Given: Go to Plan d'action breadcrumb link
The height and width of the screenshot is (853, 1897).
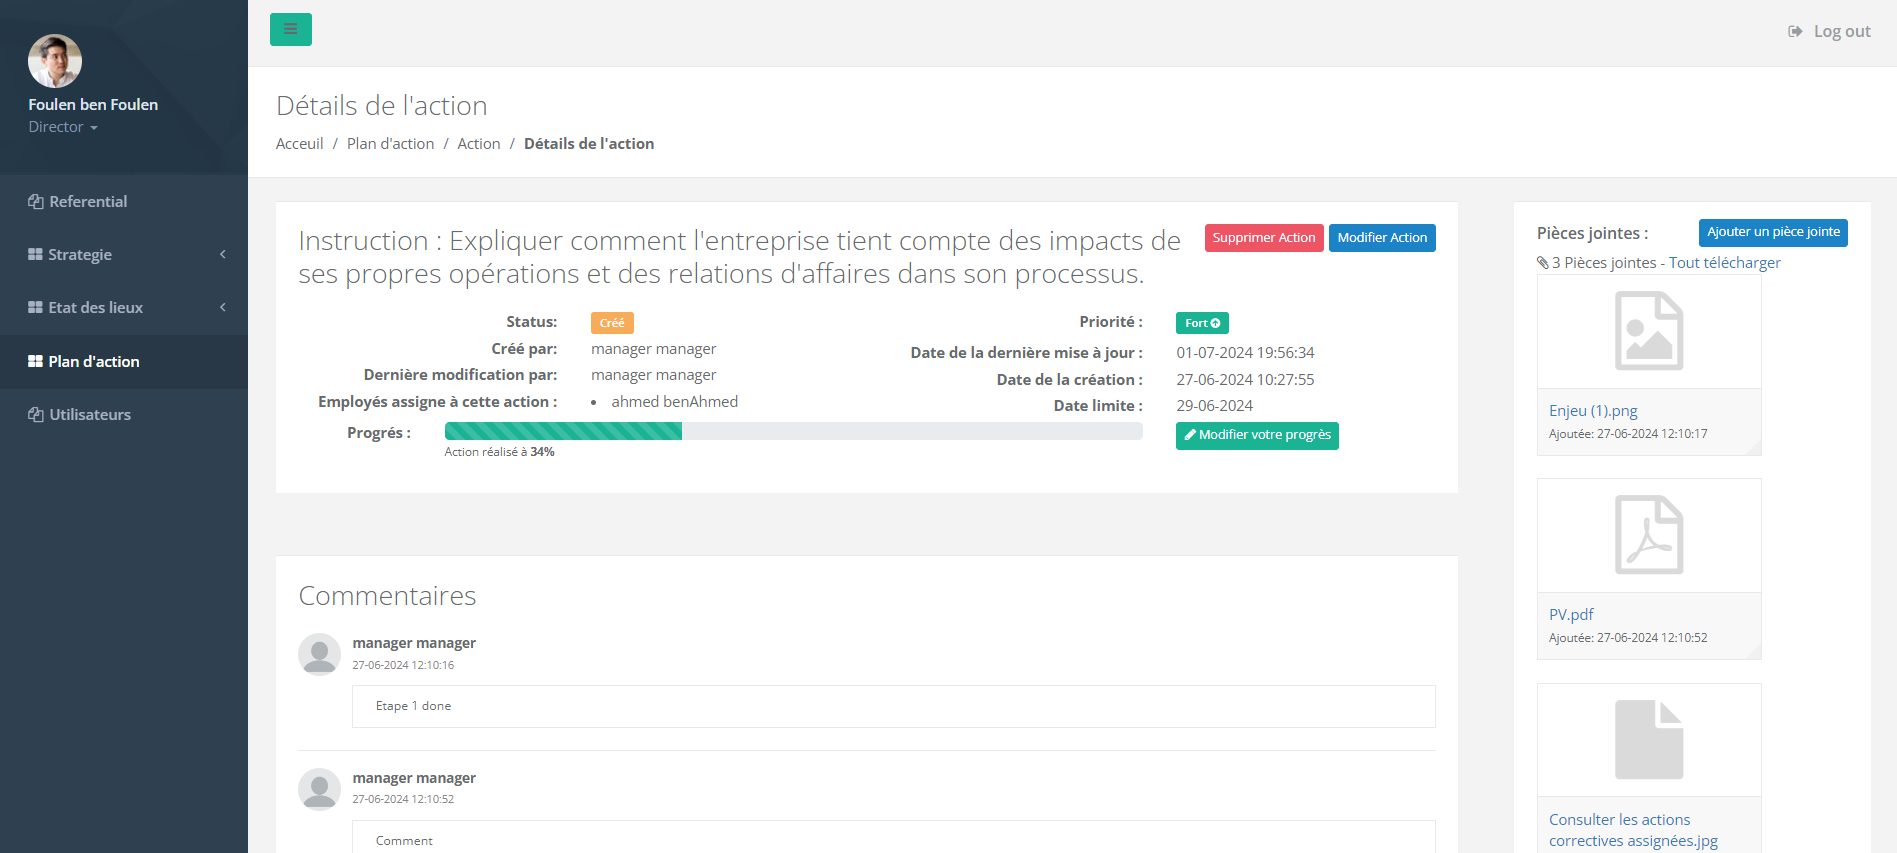Looking at the screenshot, I should 390,144.
